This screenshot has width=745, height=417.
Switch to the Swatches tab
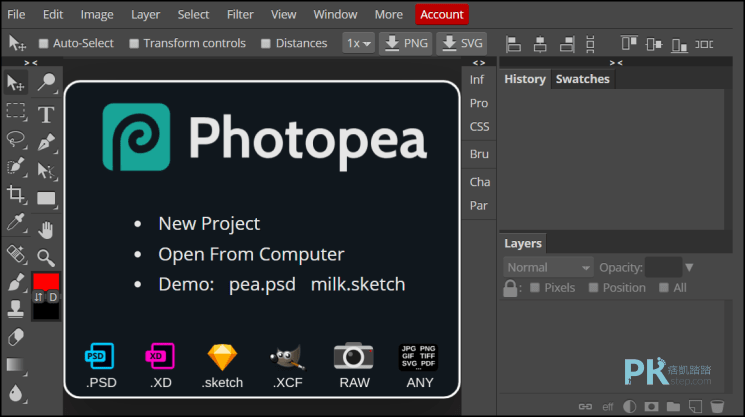coord(583,79)
